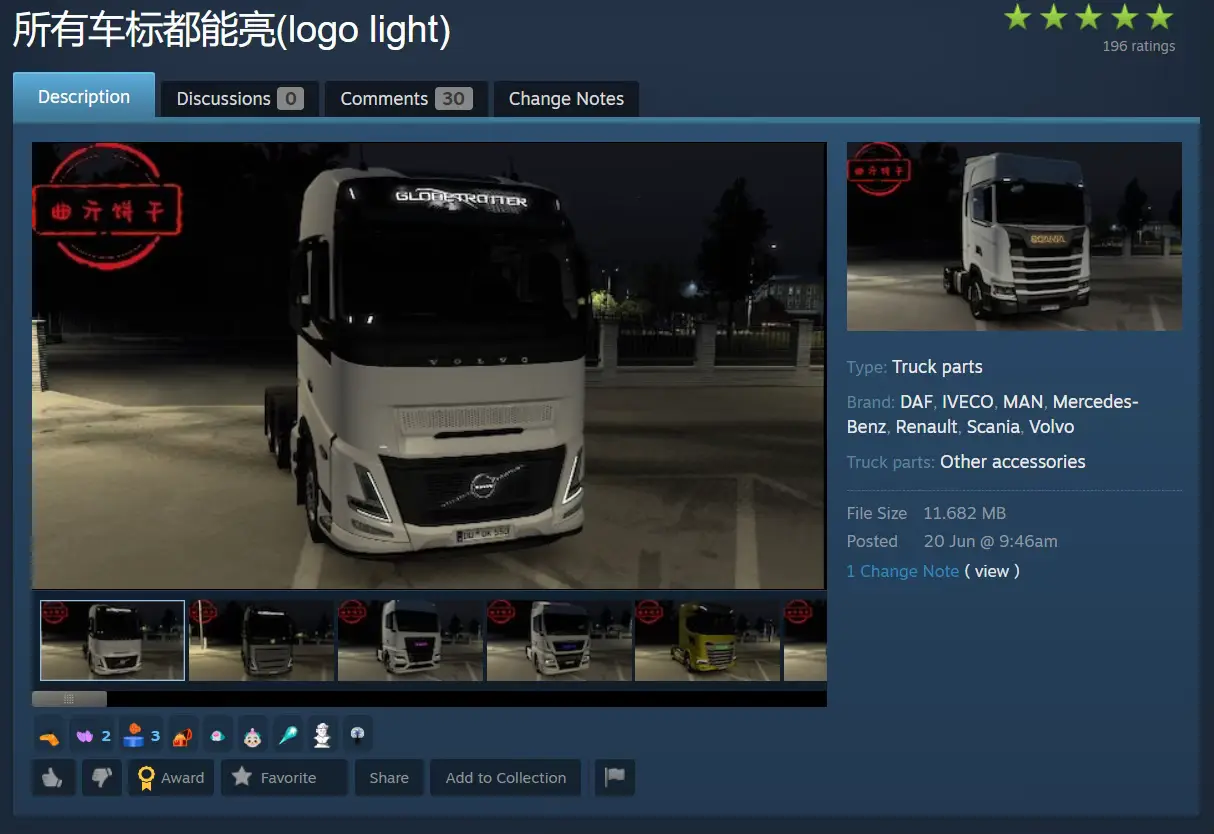The width and height of the screenshot is (1214, 834).
Task: Click the thumbs up rate button
Action: tap(54, 777)
